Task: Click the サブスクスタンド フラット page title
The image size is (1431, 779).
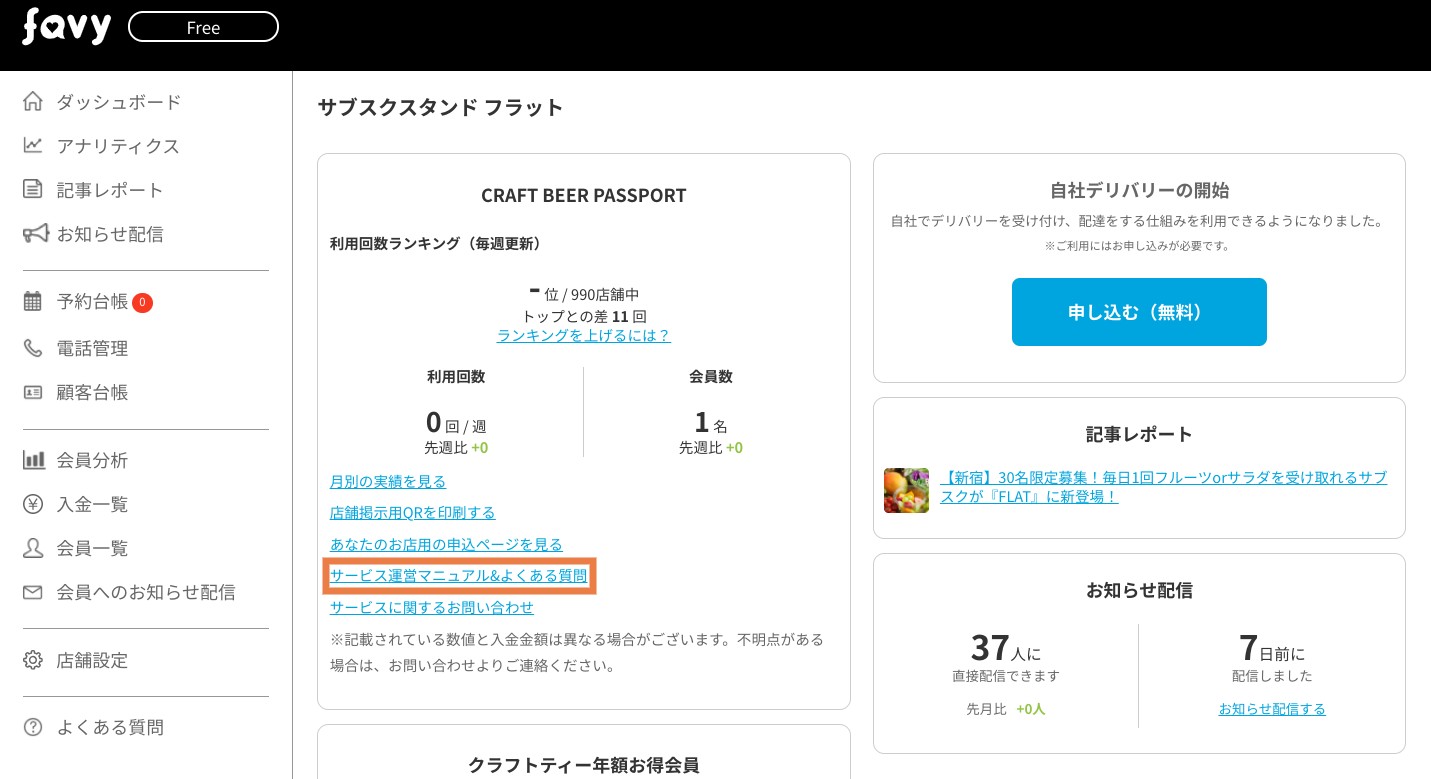Action: pos(441,107)
